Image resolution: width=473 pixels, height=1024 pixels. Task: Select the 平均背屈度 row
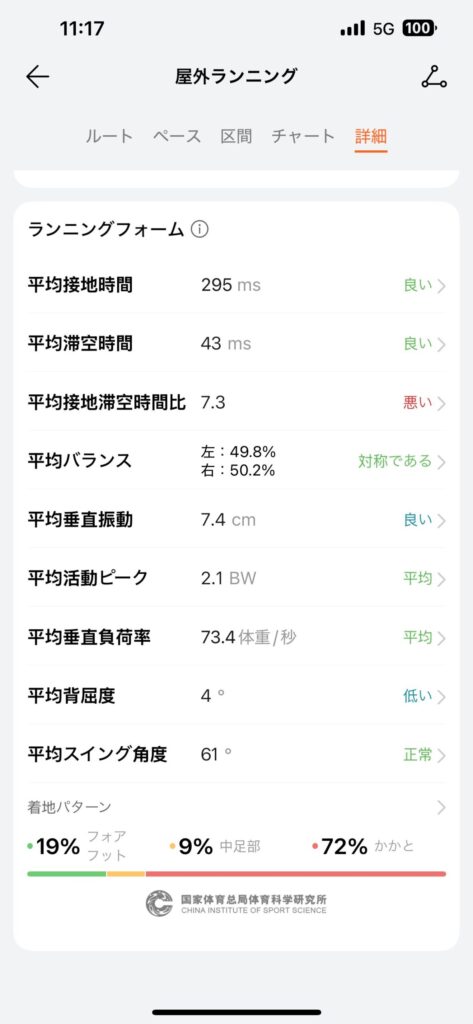coord(236,696)
